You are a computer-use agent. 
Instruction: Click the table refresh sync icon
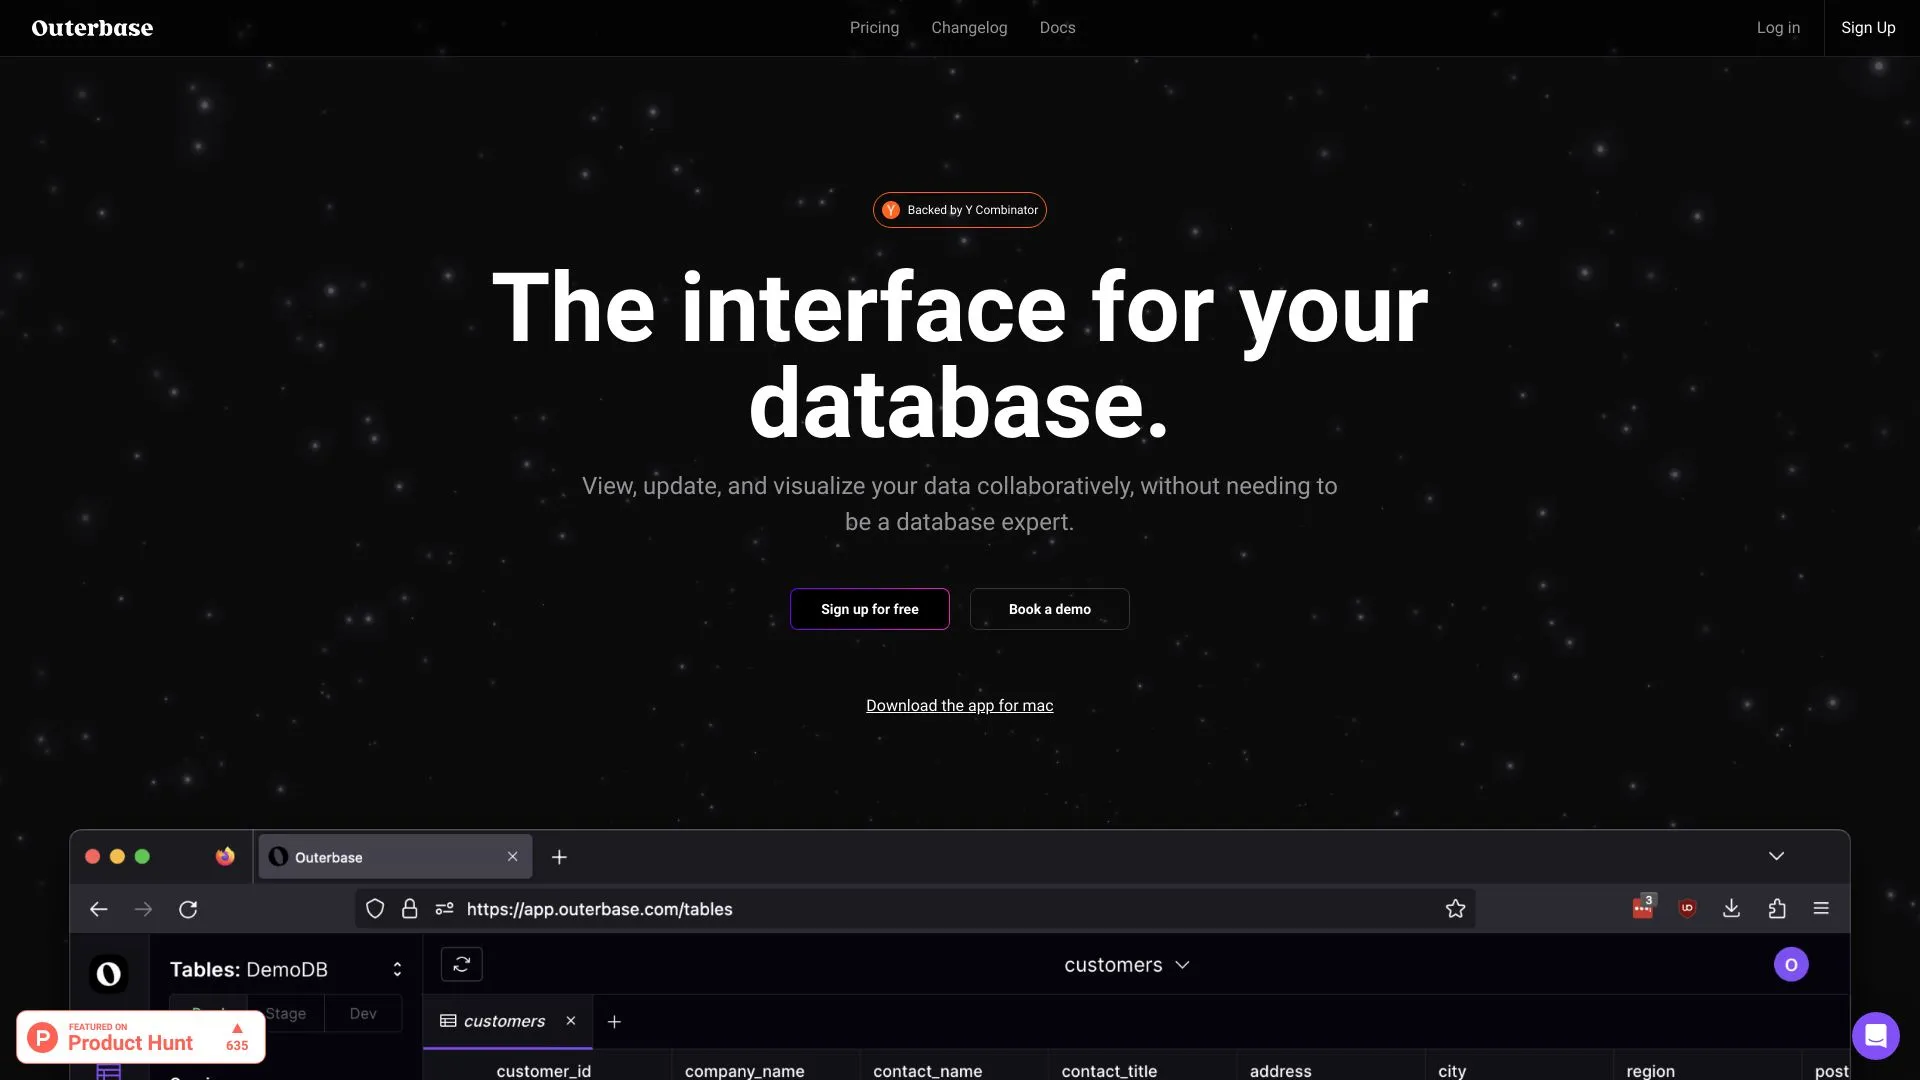coord(461,964)
